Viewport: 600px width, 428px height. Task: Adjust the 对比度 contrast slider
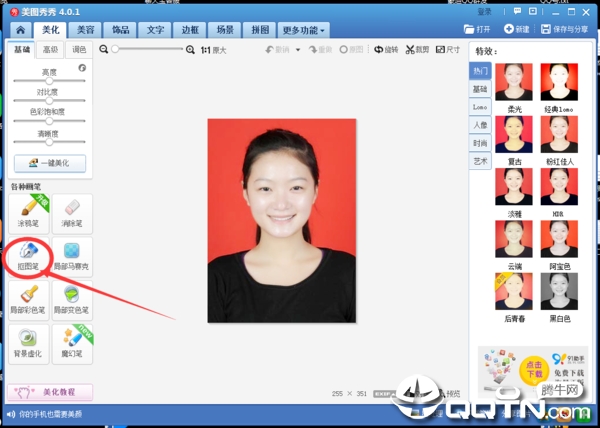click(49, 101)
